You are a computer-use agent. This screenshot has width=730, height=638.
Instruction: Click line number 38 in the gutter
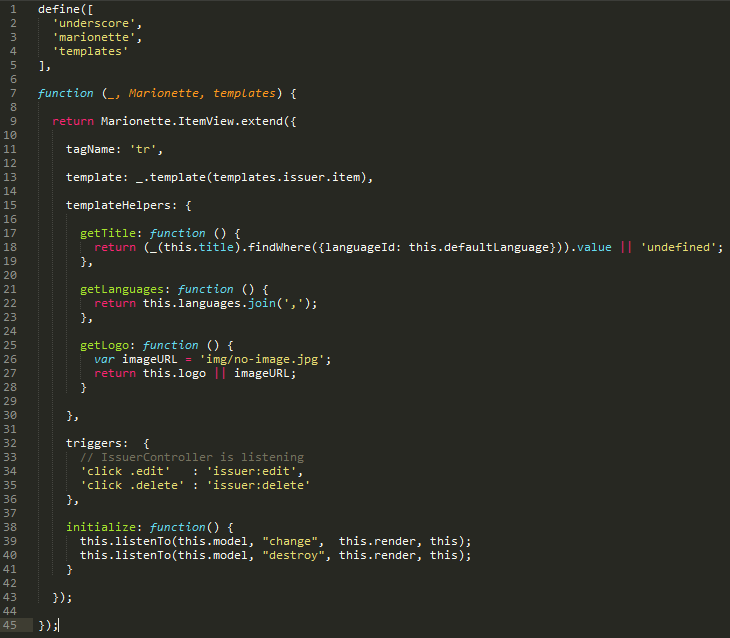coord(10,527)
